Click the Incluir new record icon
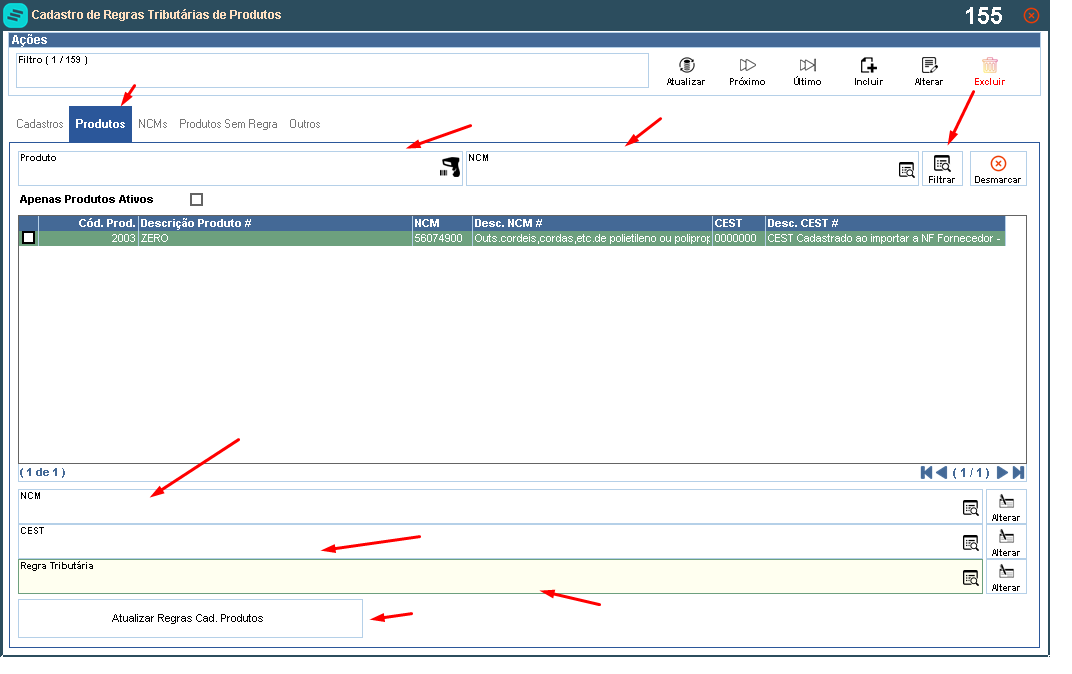Screen dimensions: 1072x674 pyautogui.click(x=868, y=65)
